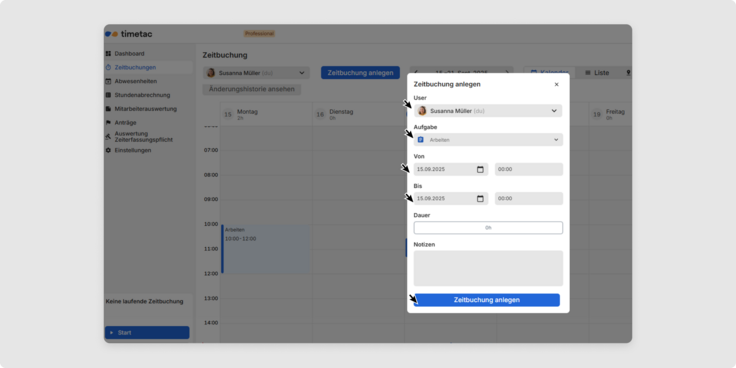Viewport: 736px width, 368px height.
Task: Expand the Aufgabe Arbeiten dropdown
Action: point(488,140)
